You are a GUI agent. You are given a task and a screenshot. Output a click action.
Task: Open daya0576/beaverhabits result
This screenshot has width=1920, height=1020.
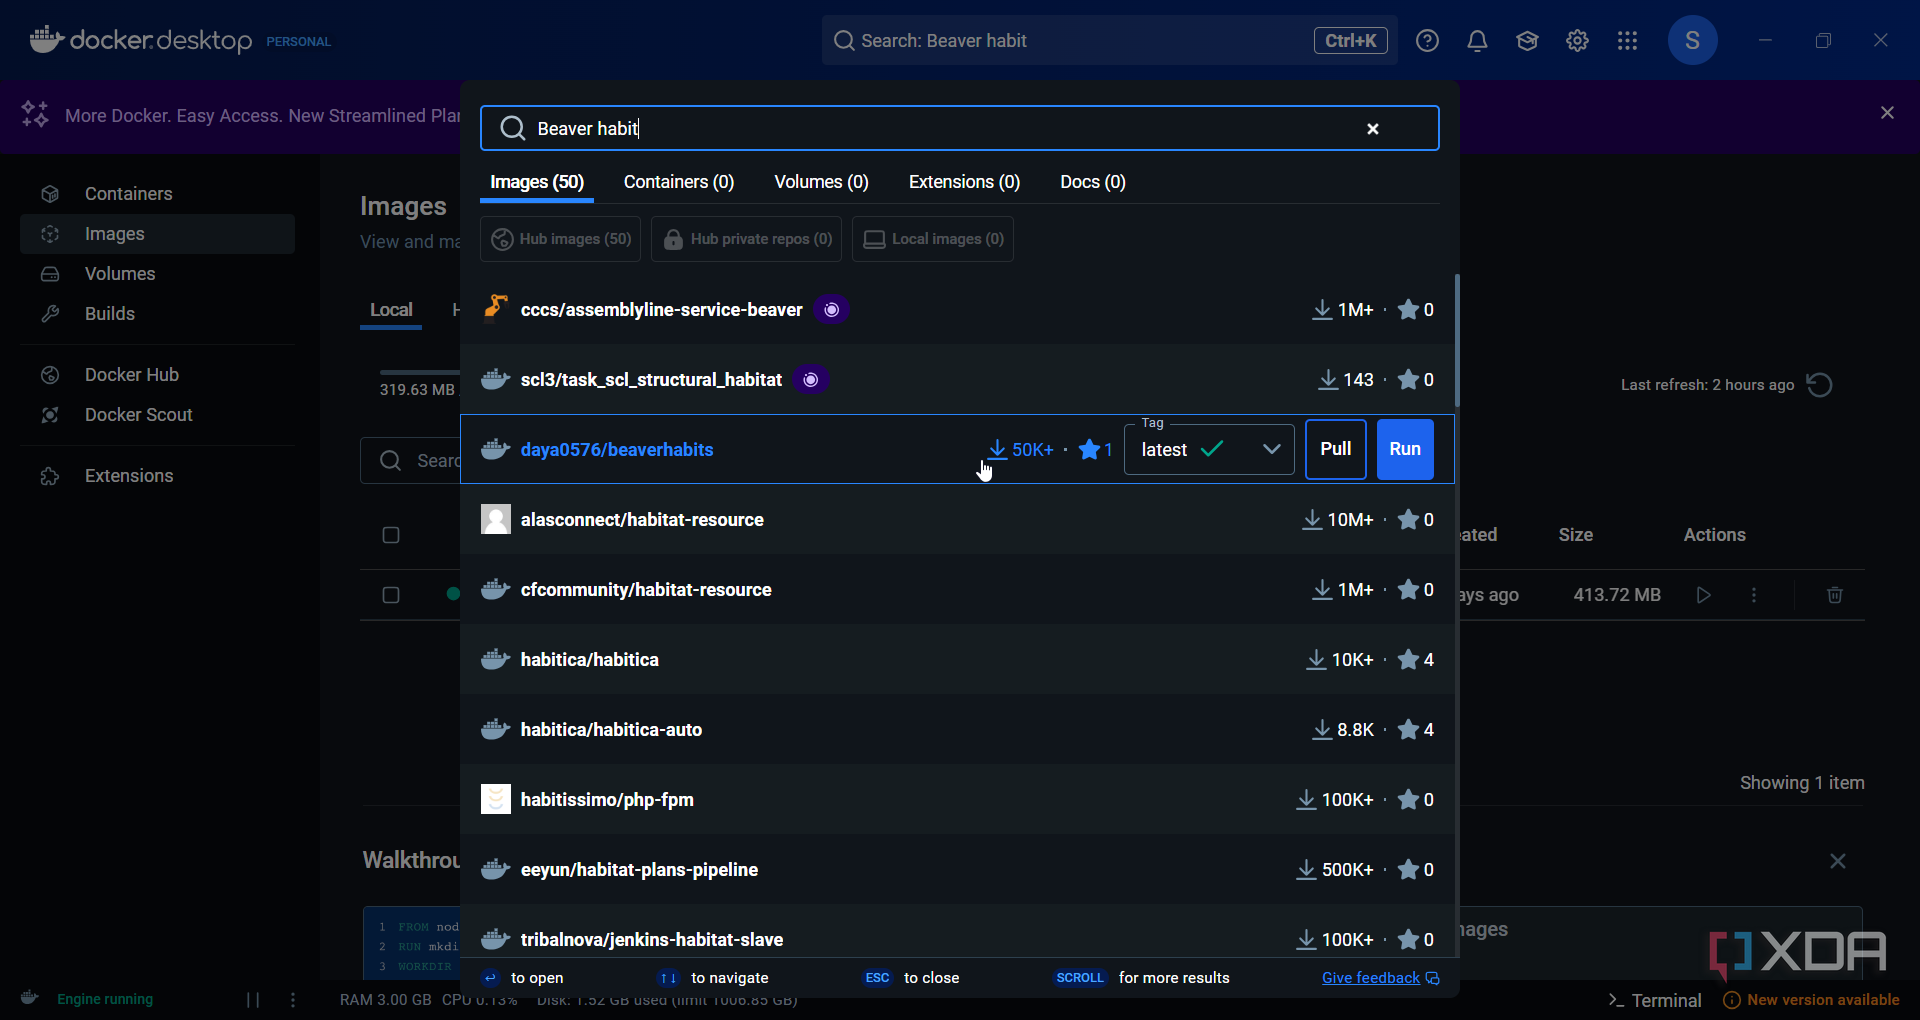(617, 450)
